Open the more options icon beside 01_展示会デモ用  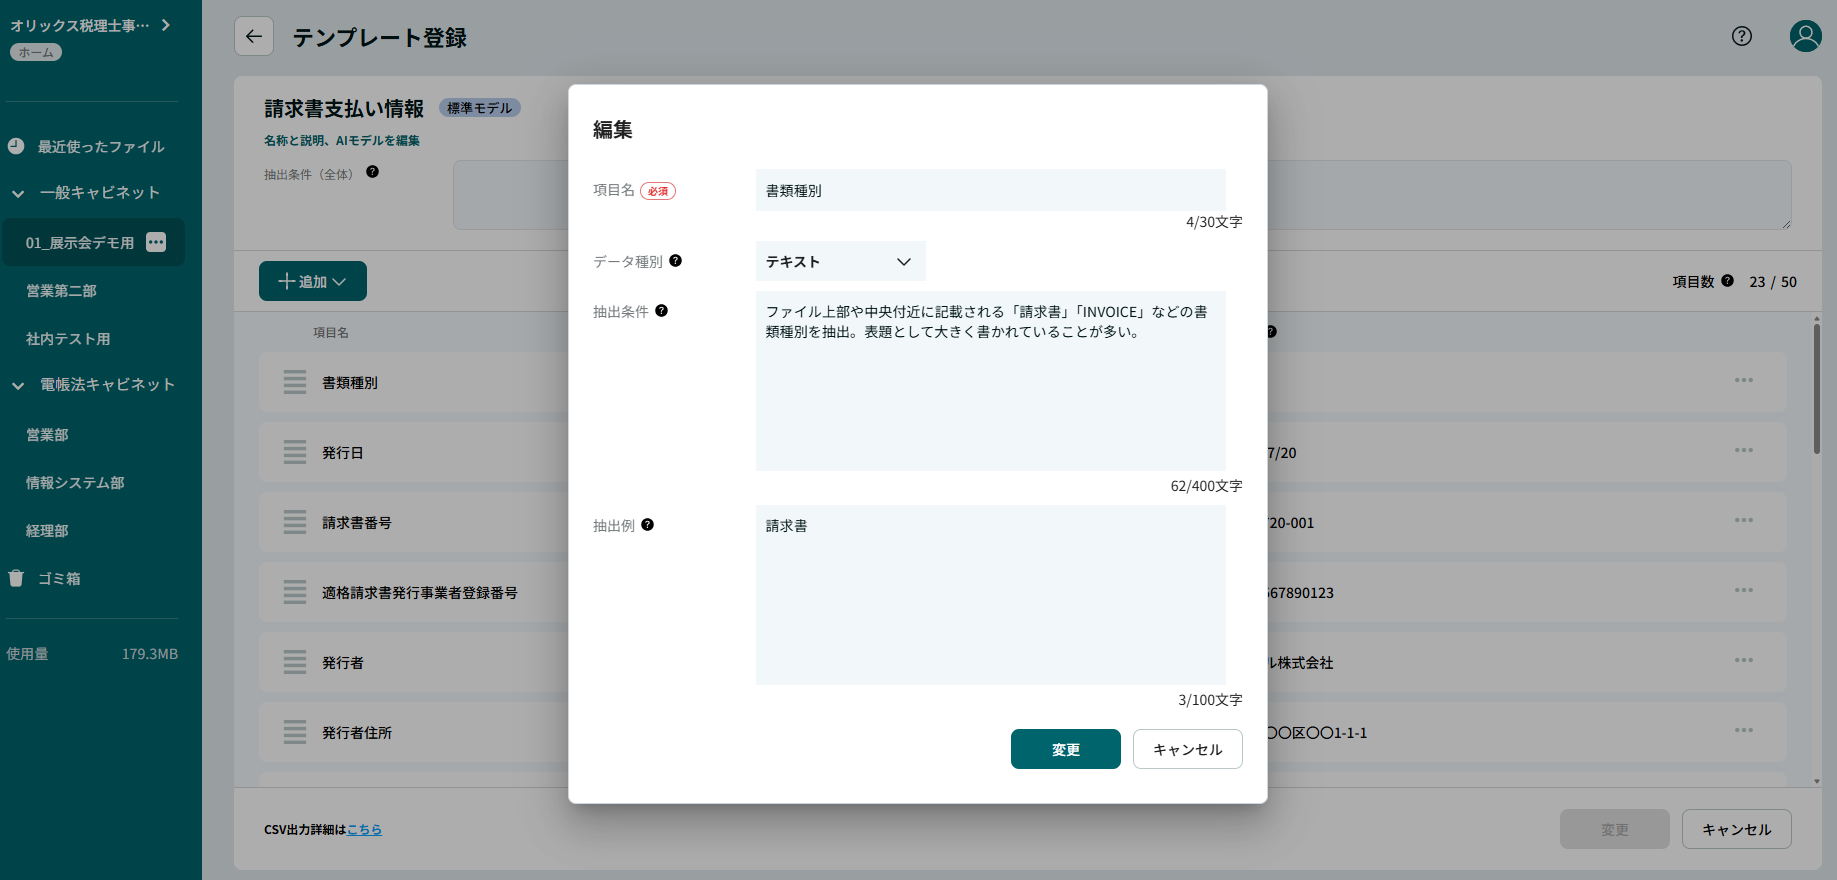point(156,242)
